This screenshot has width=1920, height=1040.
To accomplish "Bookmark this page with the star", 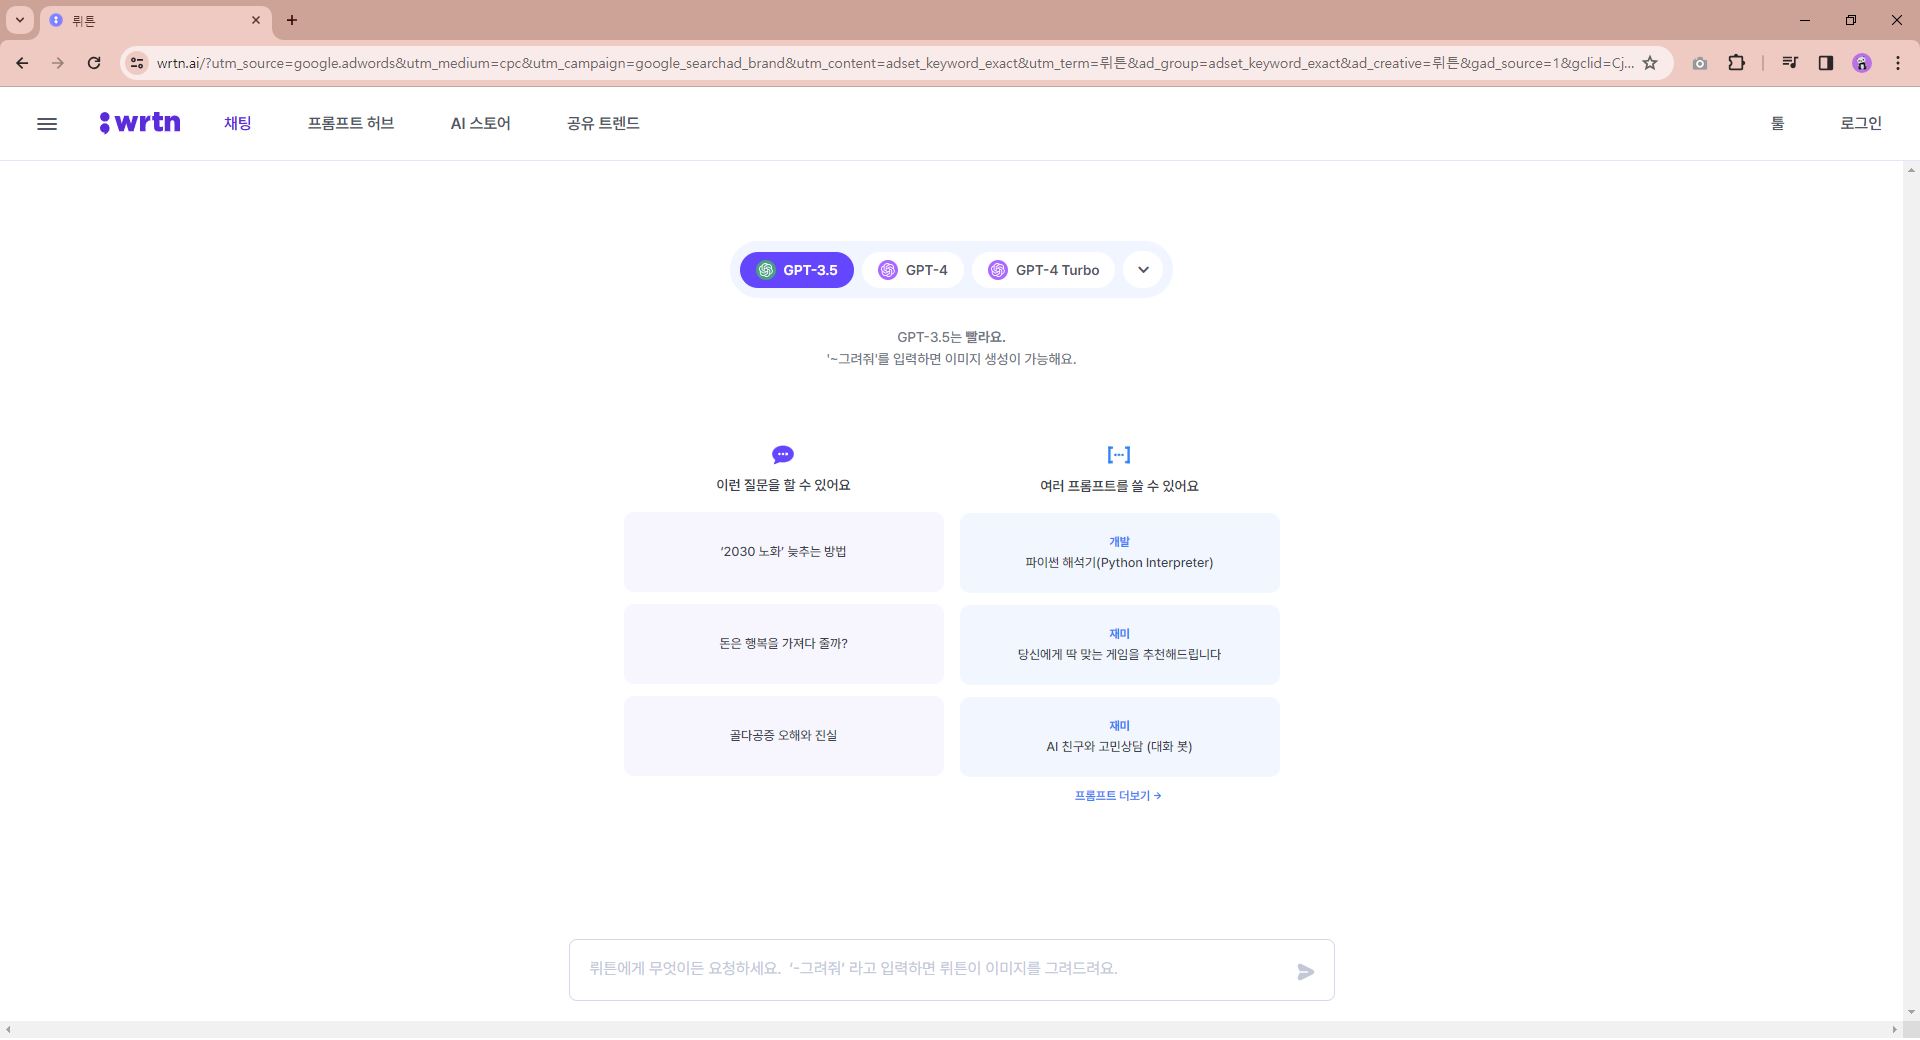I will click(x=1650, y=63).
